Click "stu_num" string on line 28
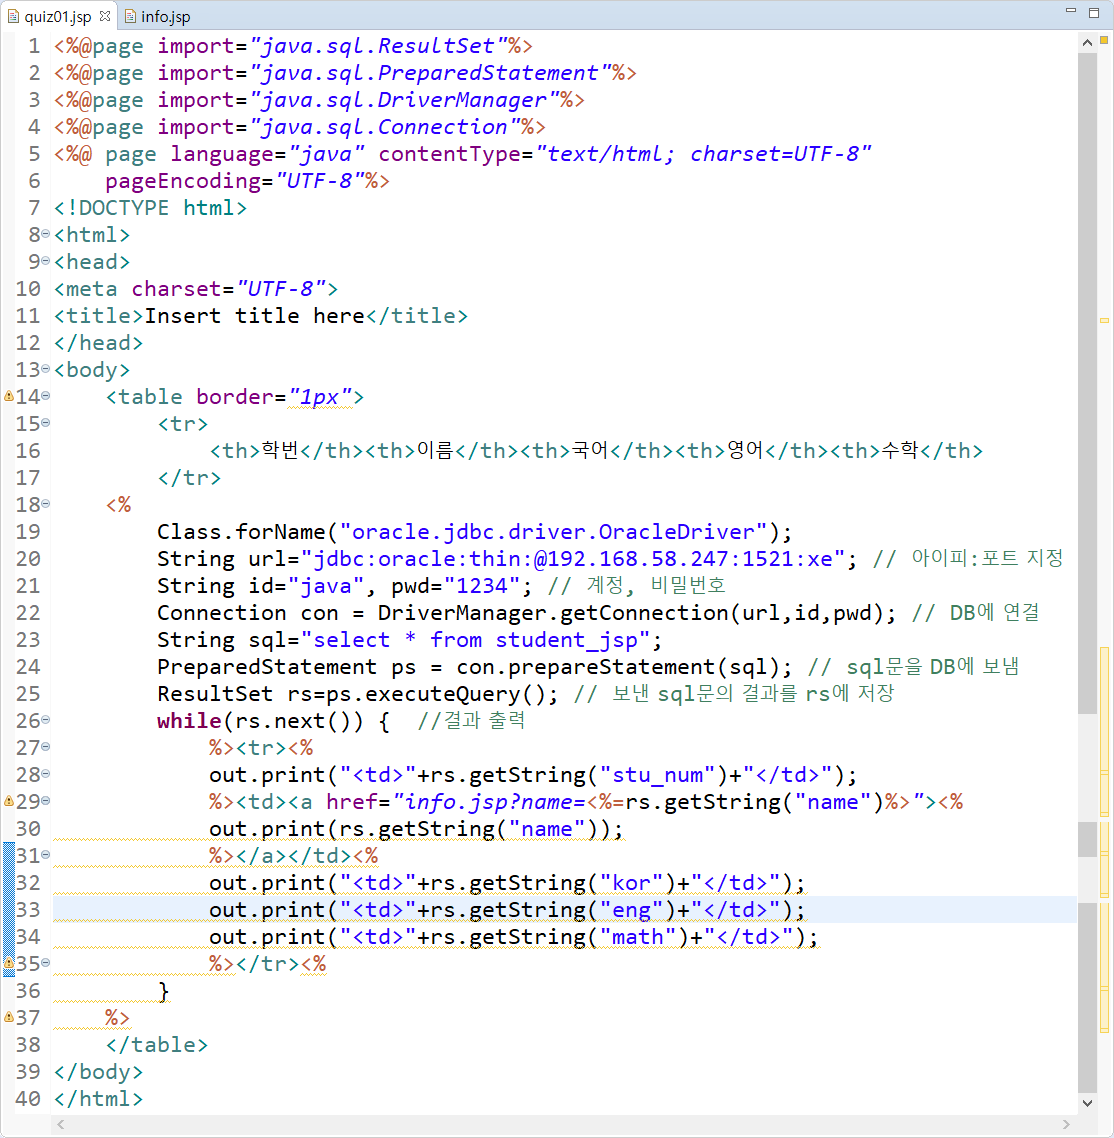This screenshot has height=1138, width=1114. click(x=658, y=775)
